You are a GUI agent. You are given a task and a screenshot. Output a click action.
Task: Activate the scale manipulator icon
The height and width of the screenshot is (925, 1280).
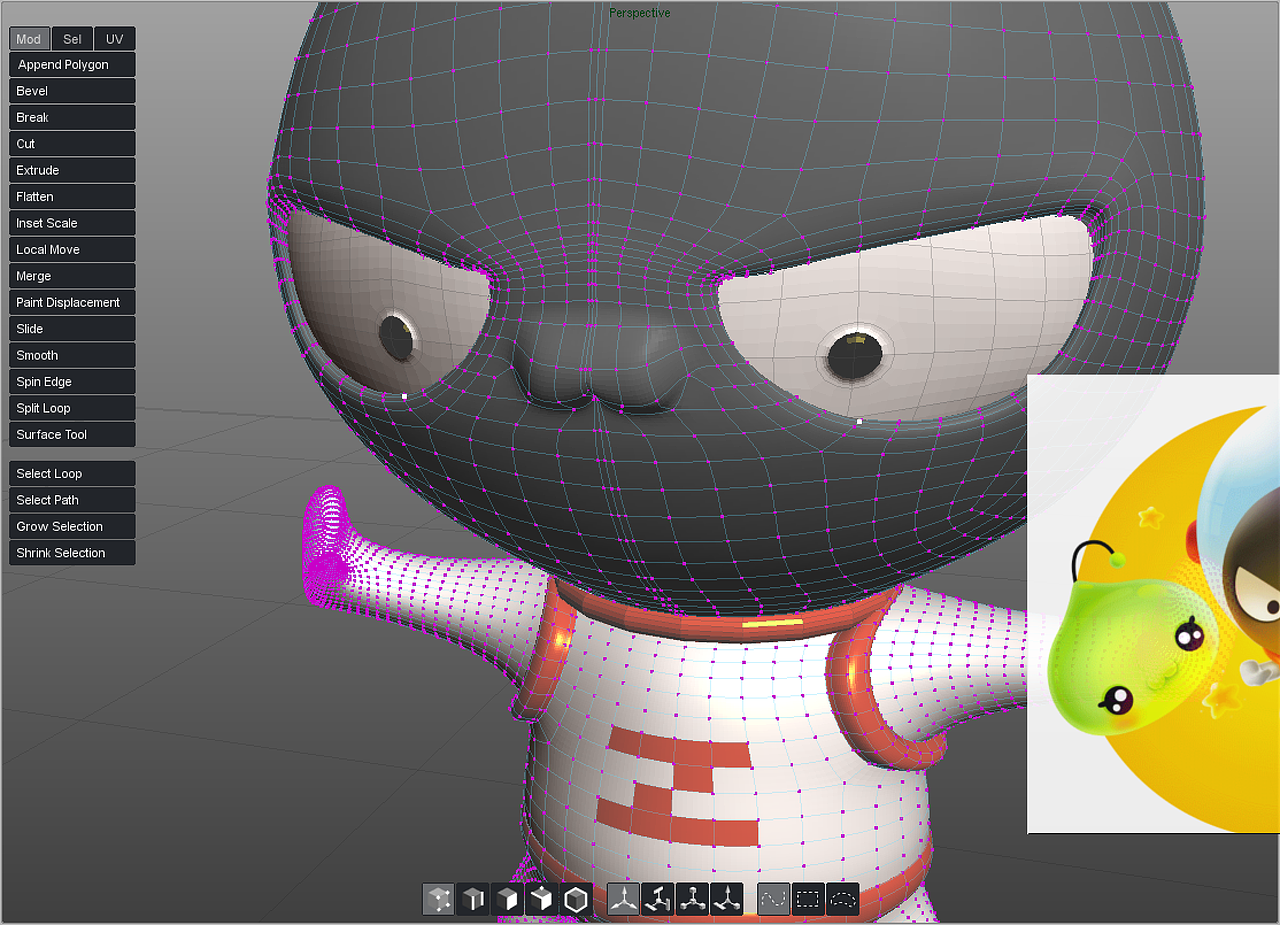click(x=692, y=899)
